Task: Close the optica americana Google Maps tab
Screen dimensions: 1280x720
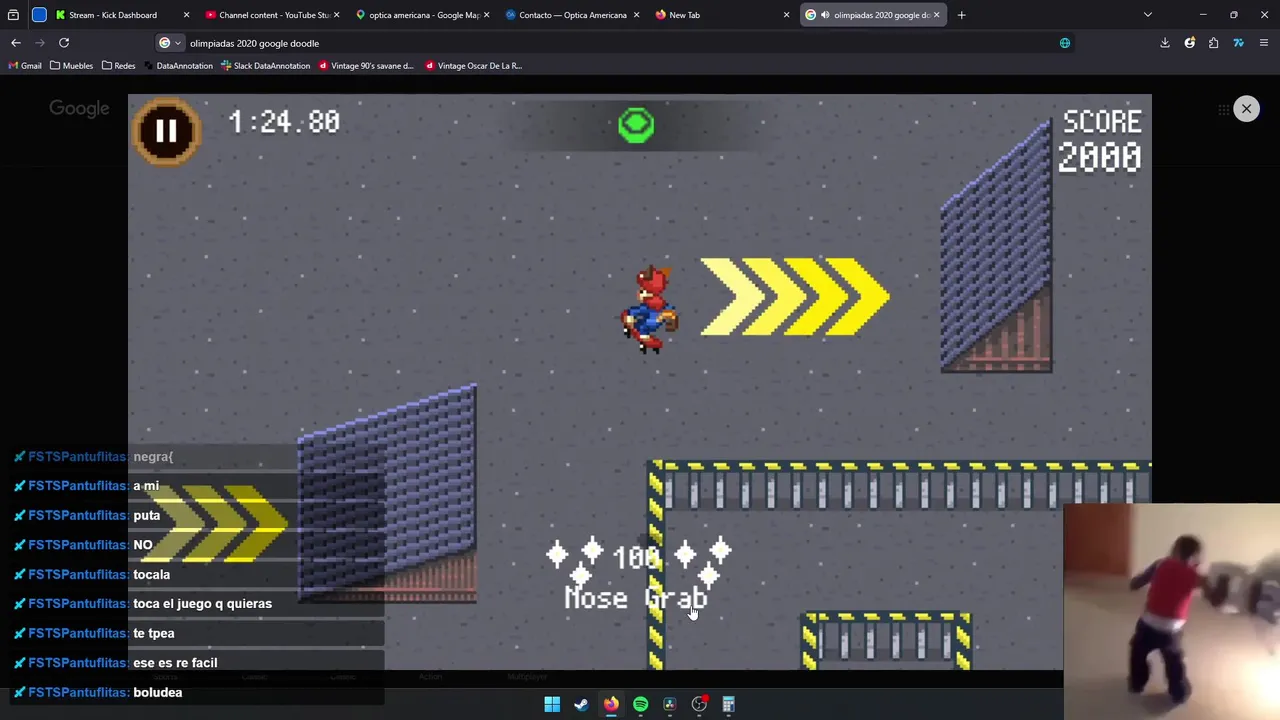Action: coord(486,15)
